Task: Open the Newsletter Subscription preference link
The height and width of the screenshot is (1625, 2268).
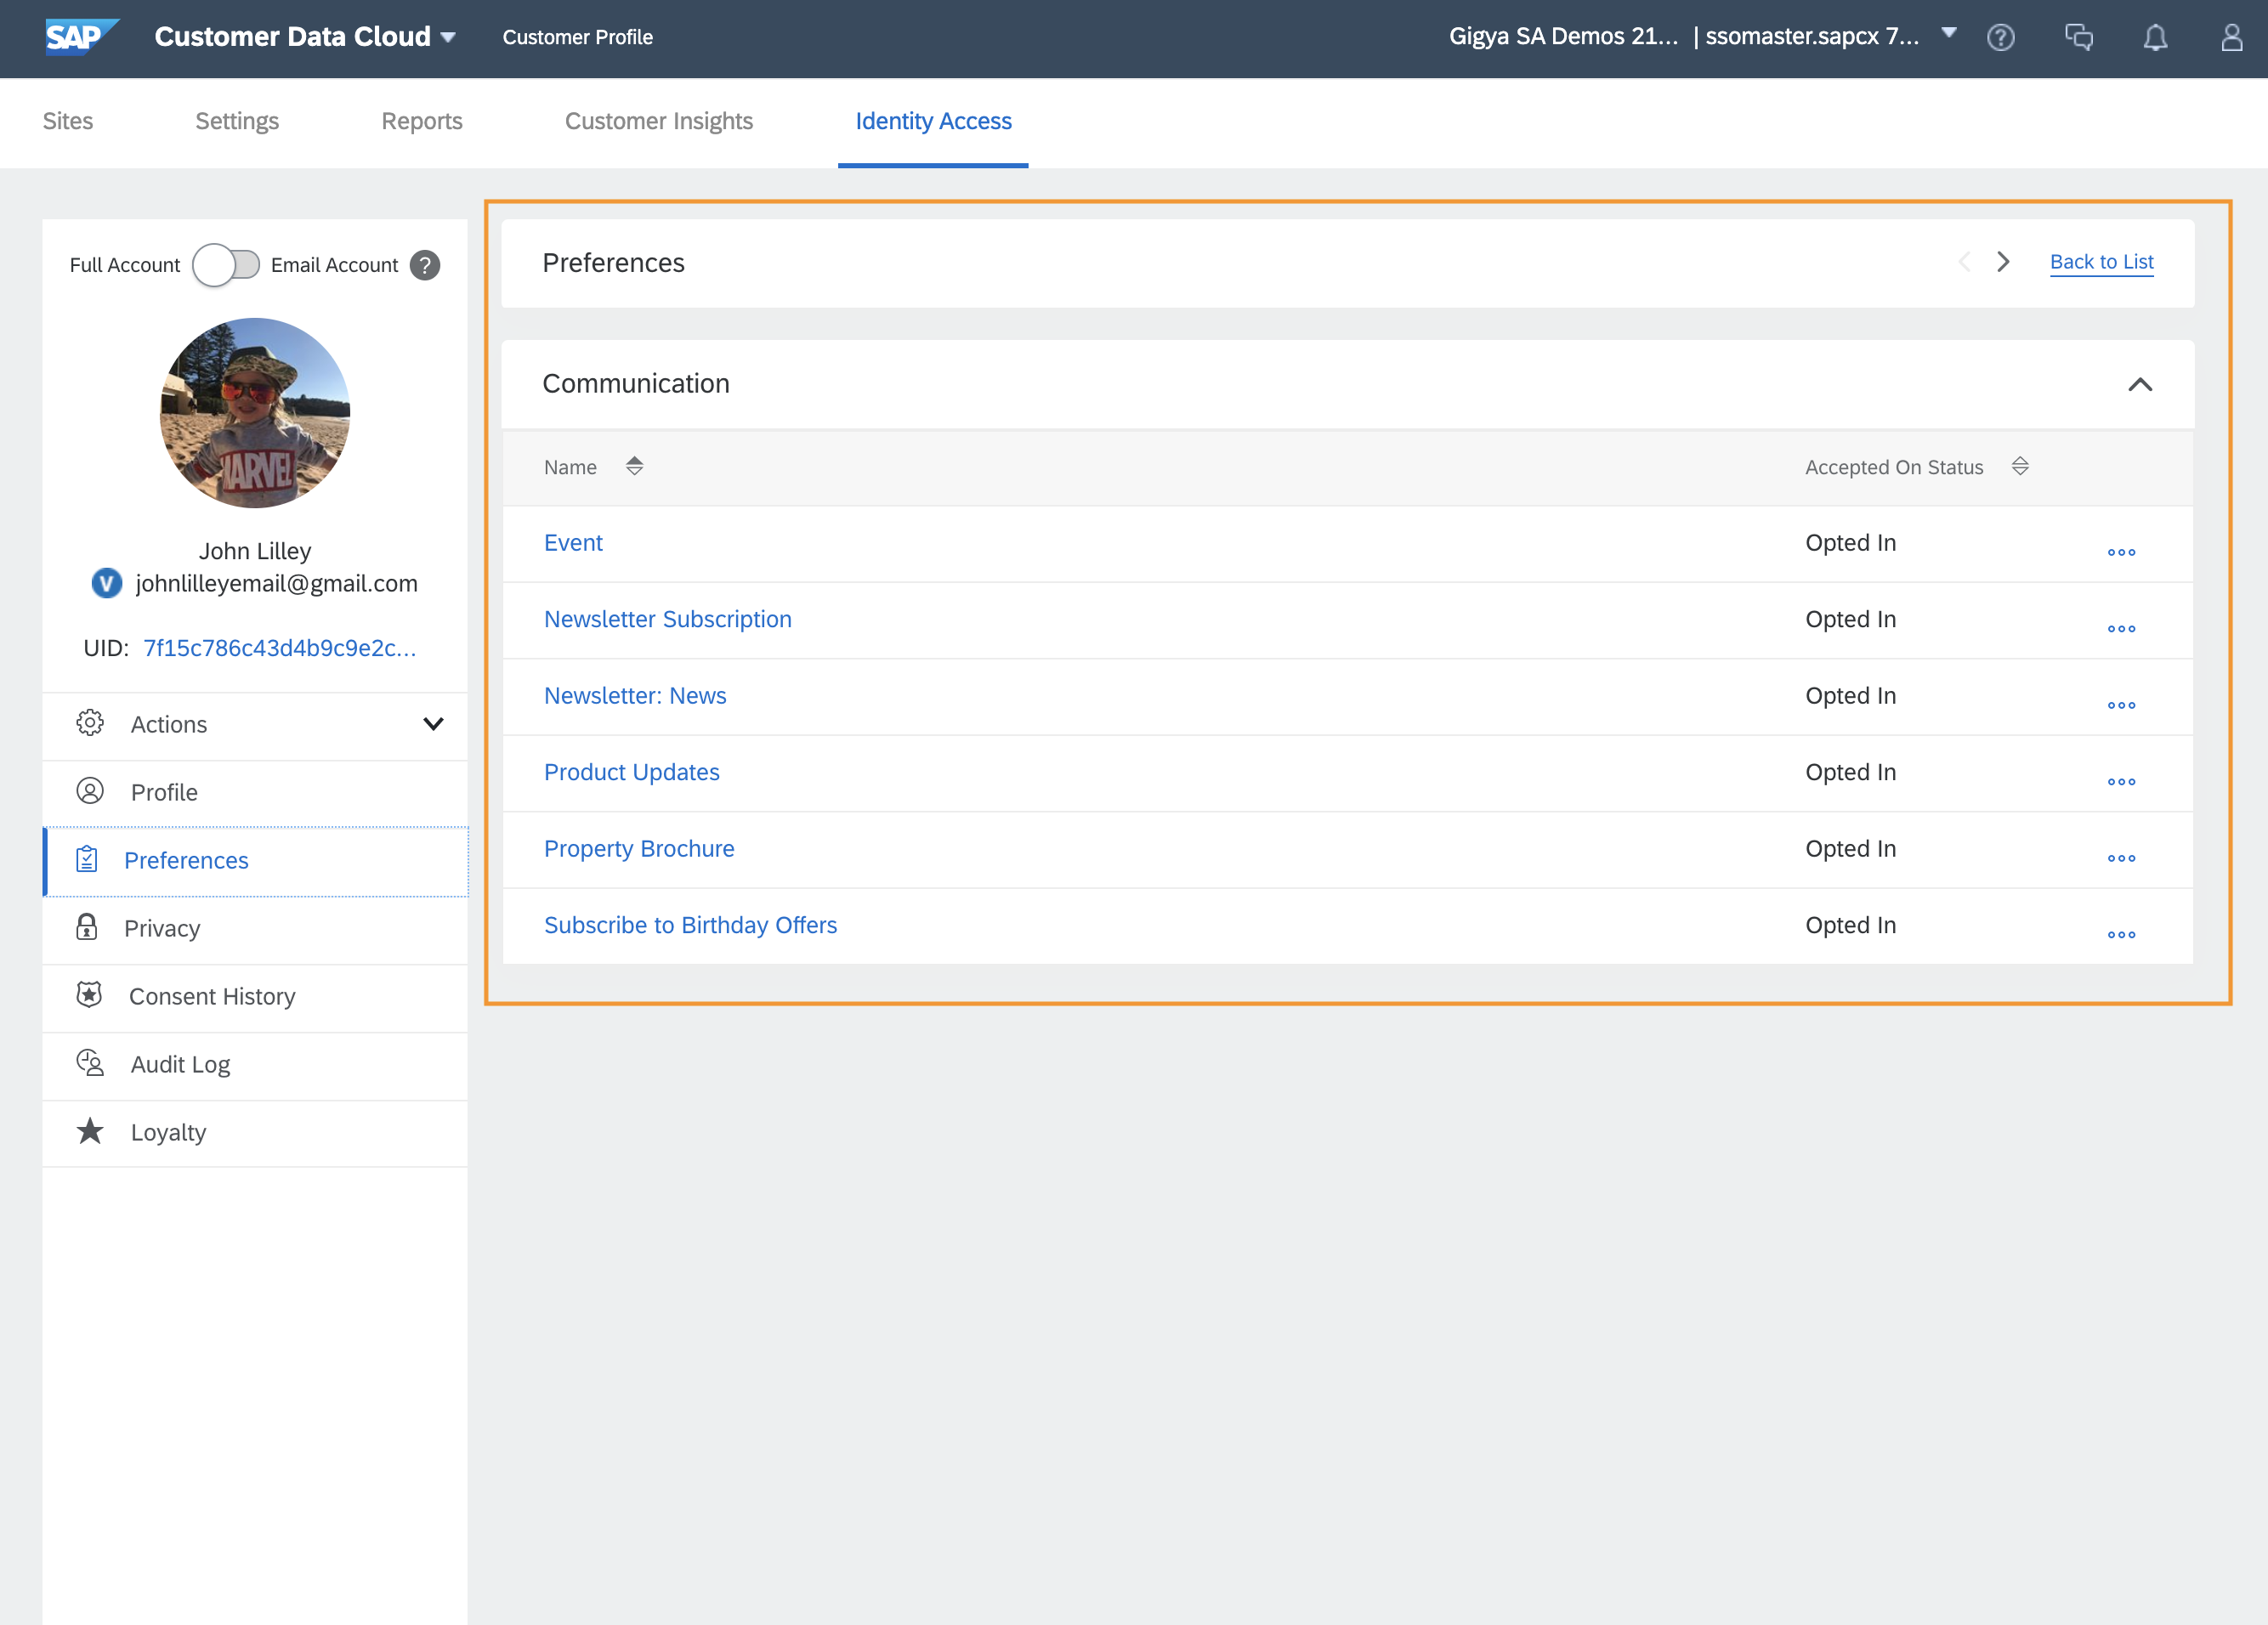Action: pyautogui.click(x=667, y=619)
